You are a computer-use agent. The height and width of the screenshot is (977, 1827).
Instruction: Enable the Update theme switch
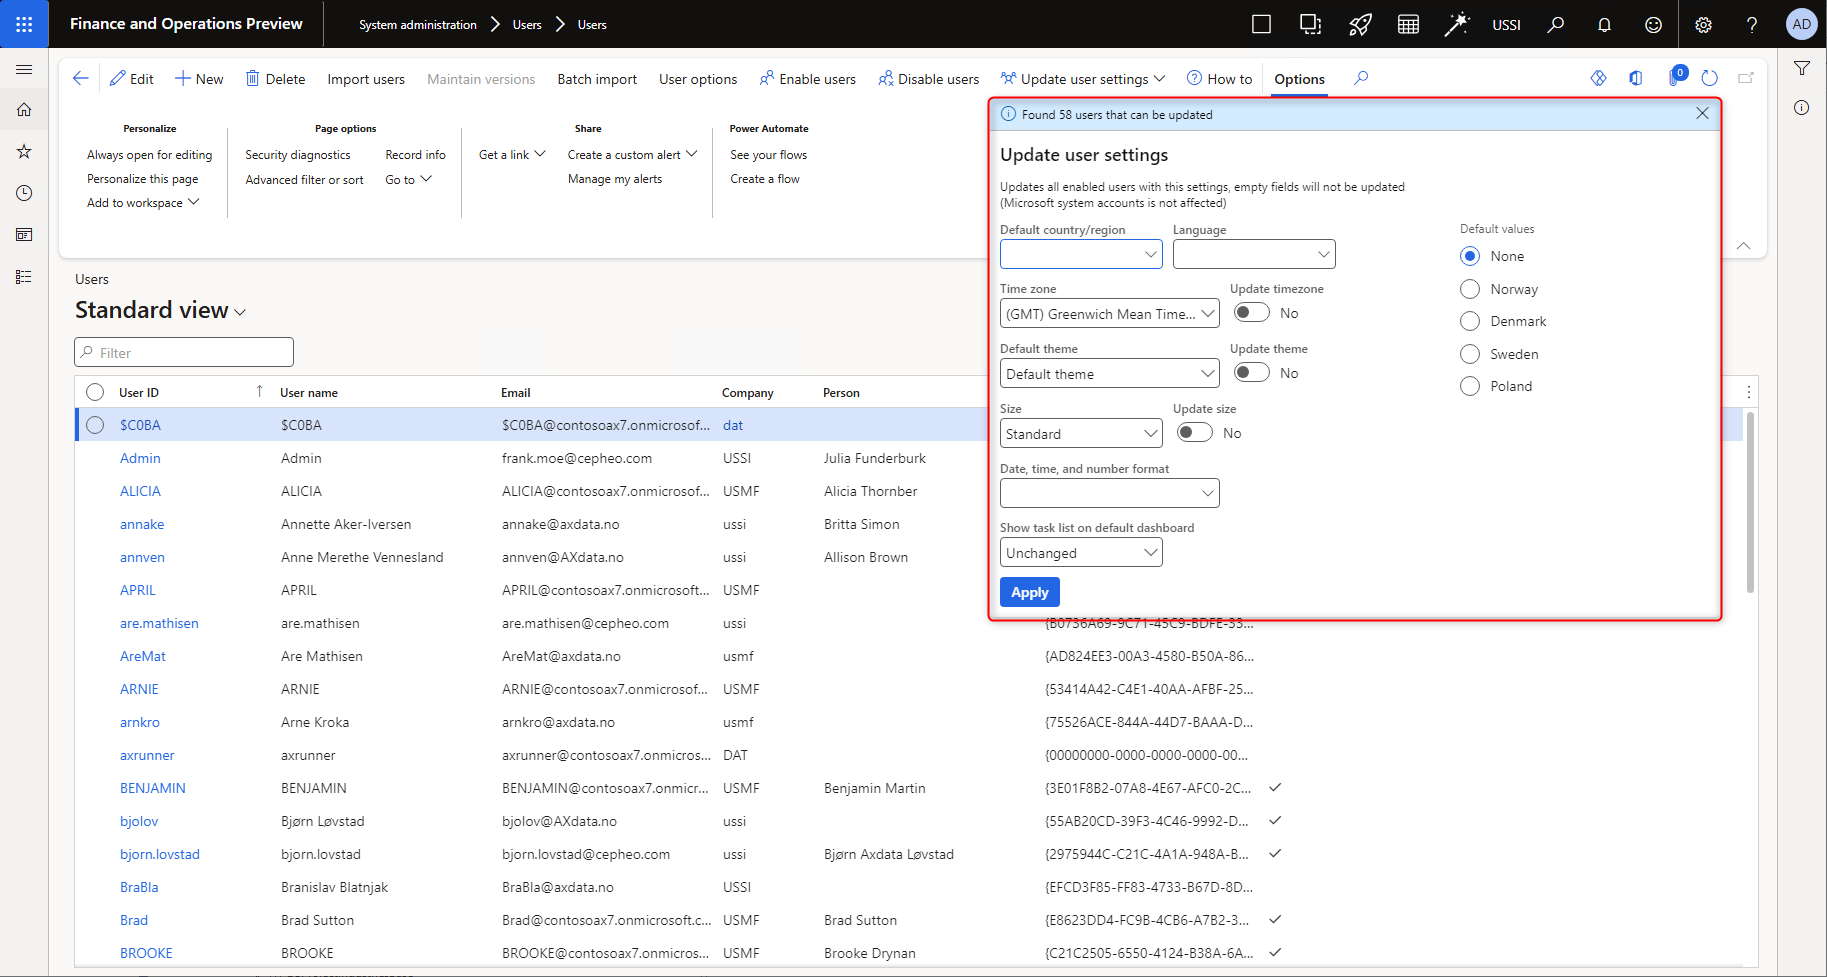(1251, 373)
